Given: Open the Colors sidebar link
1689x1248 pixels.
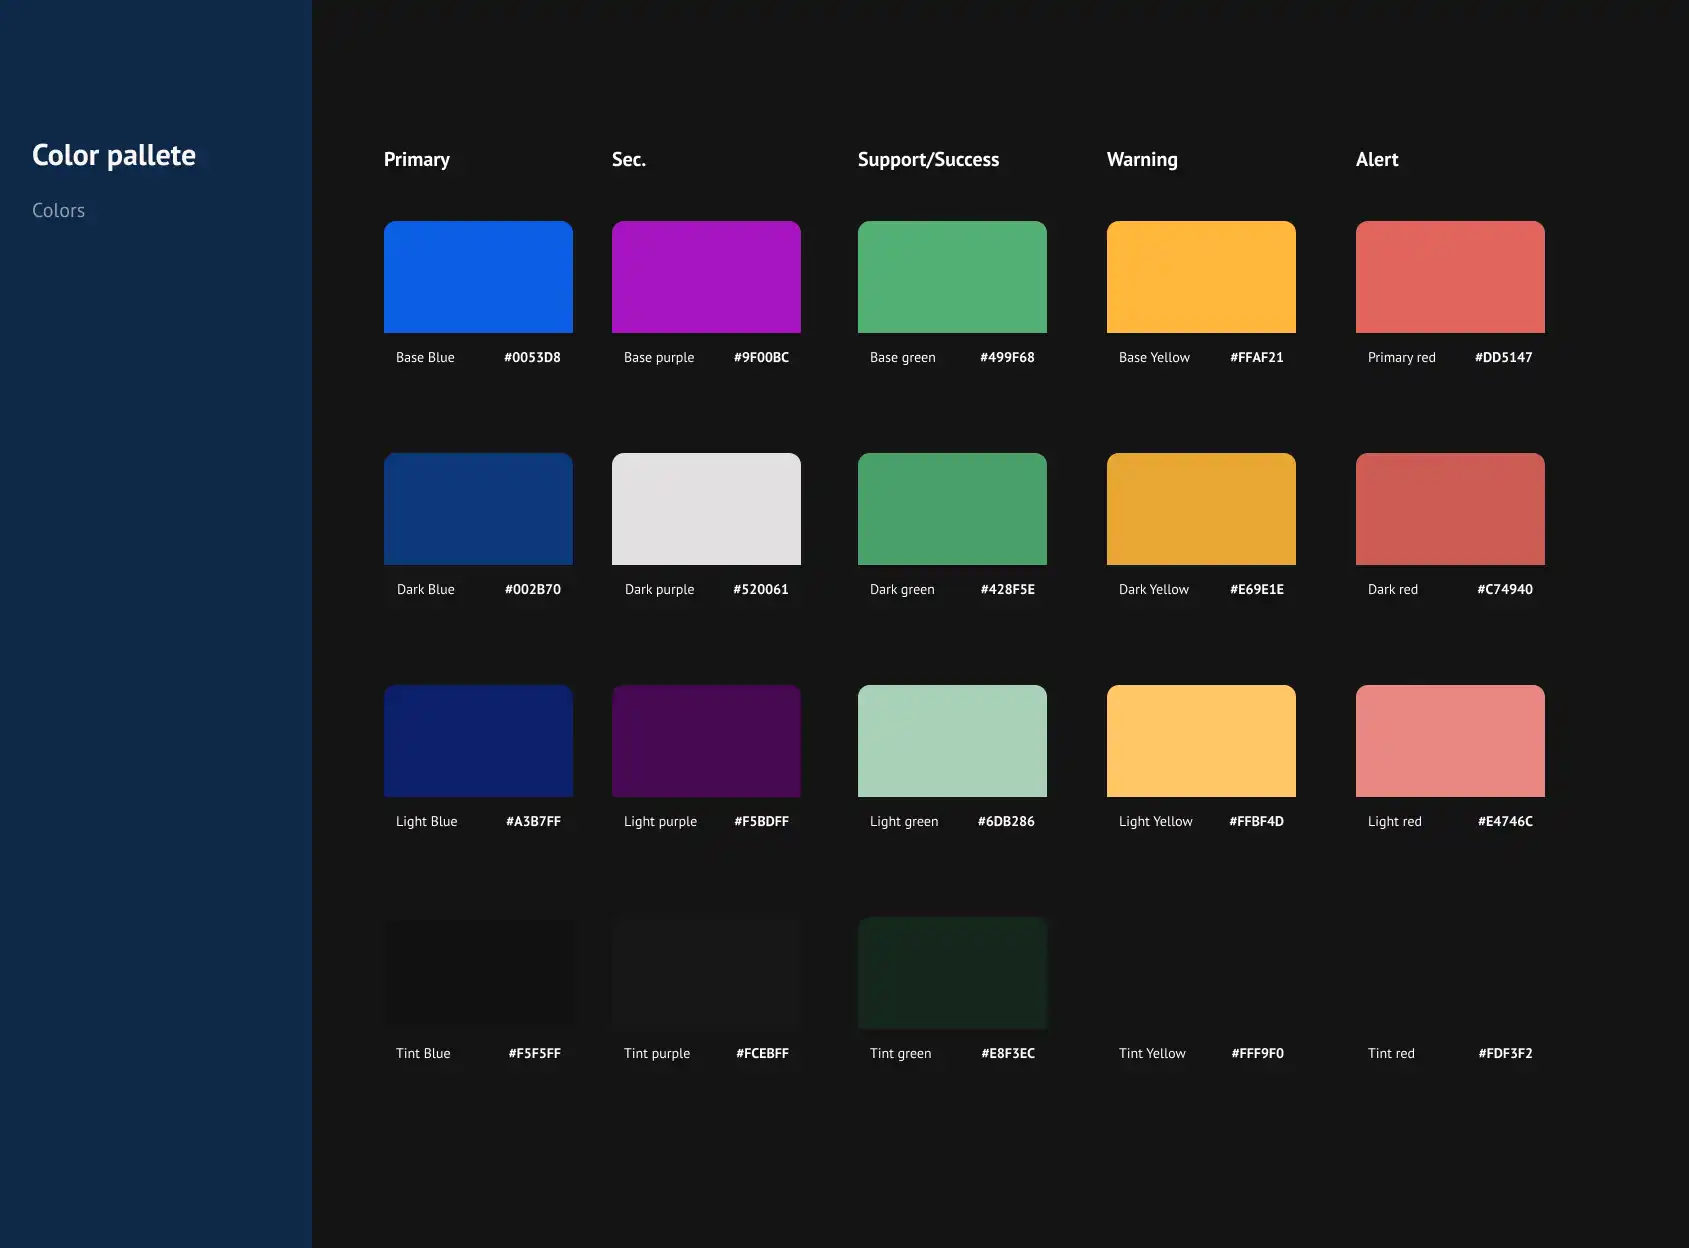Looking at the screenshot, I should pyautogui.click(x=58, y=211).
